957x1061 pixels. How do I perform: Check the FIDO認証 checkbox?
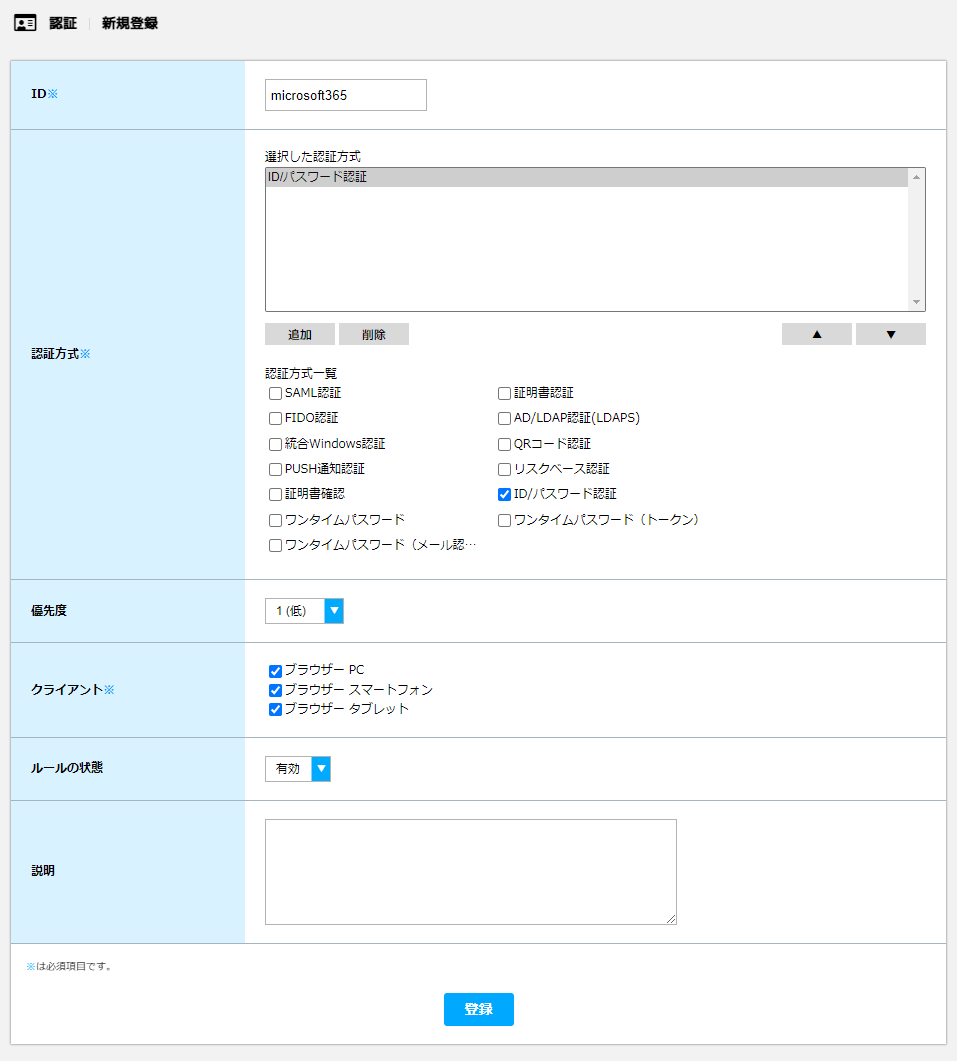[275, 418]
